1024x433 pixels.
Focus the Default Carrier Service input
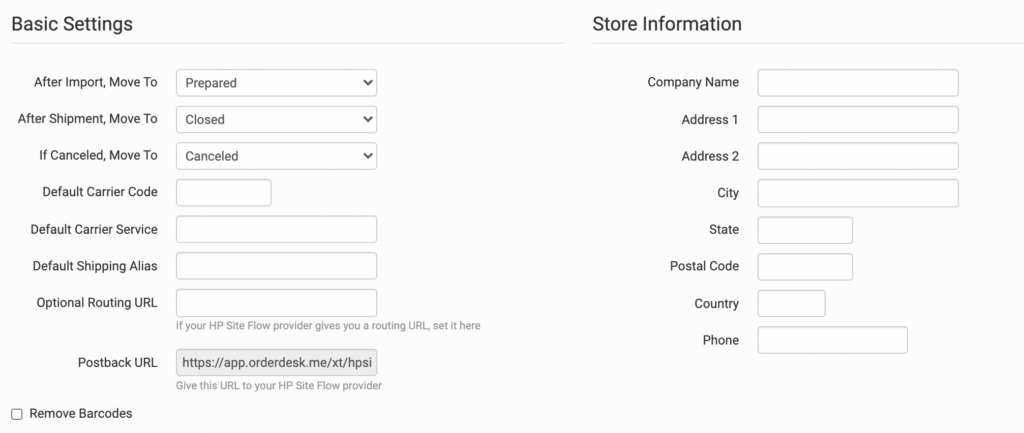pos(276,229)
